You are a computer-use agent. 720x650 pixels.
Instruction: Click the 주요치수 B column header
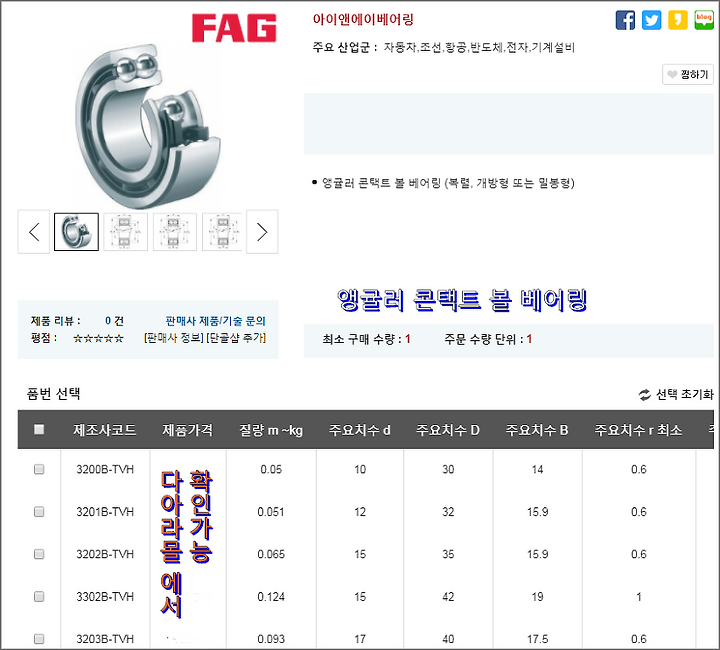[x=537, y=430]
